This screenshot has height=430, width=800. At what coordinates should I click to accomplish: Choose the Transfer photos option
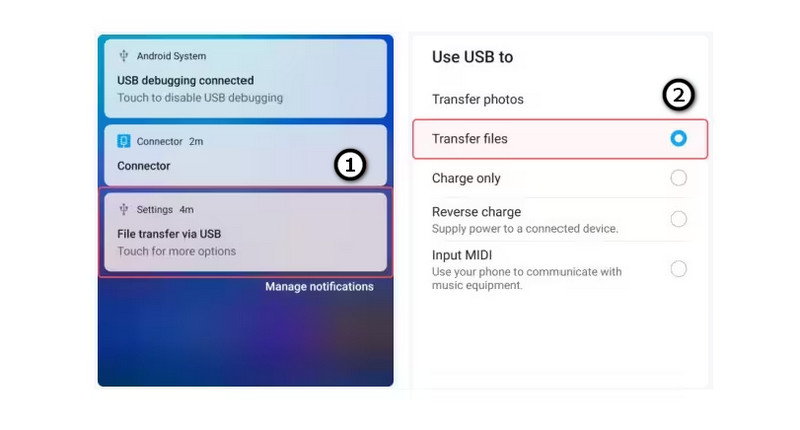tap(478, 99)
